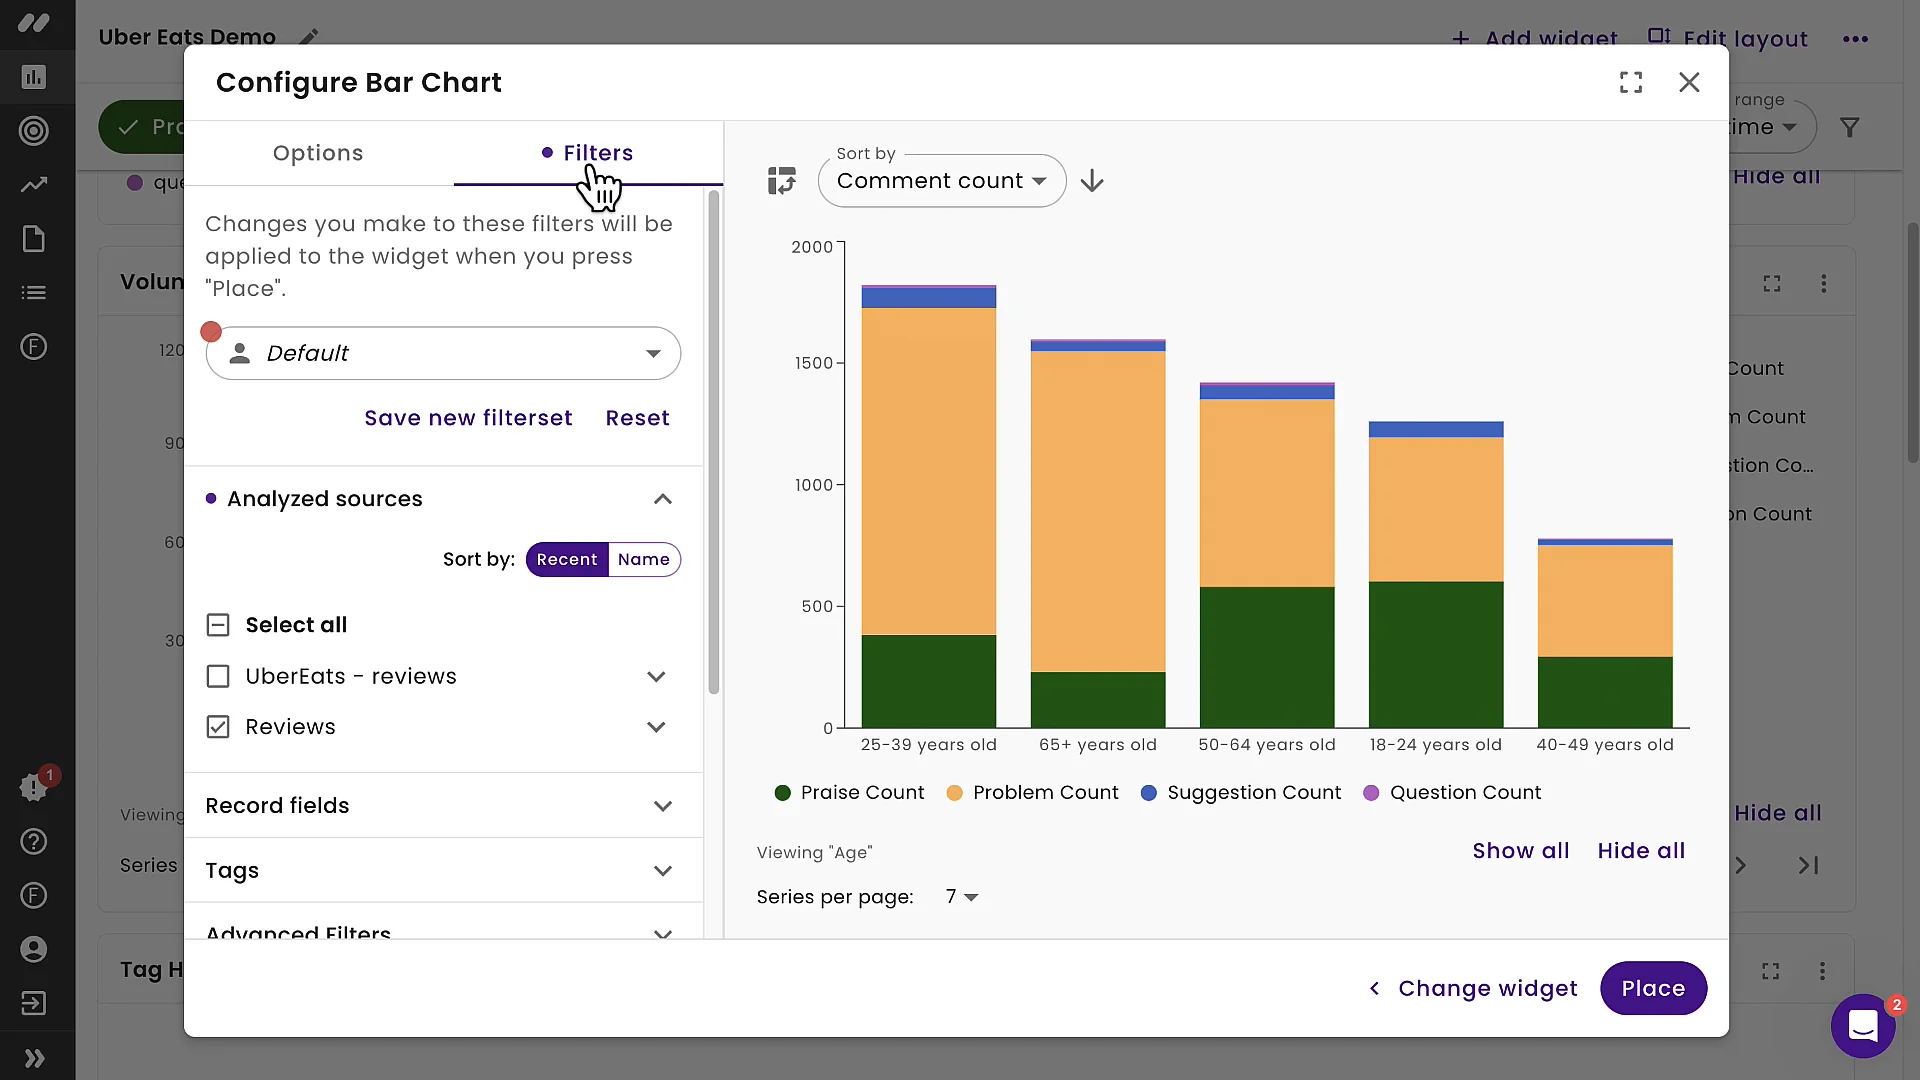Click the document icon in the sidebar
The height and width of the screenshot is (1080, 1920).
[33, 239]
